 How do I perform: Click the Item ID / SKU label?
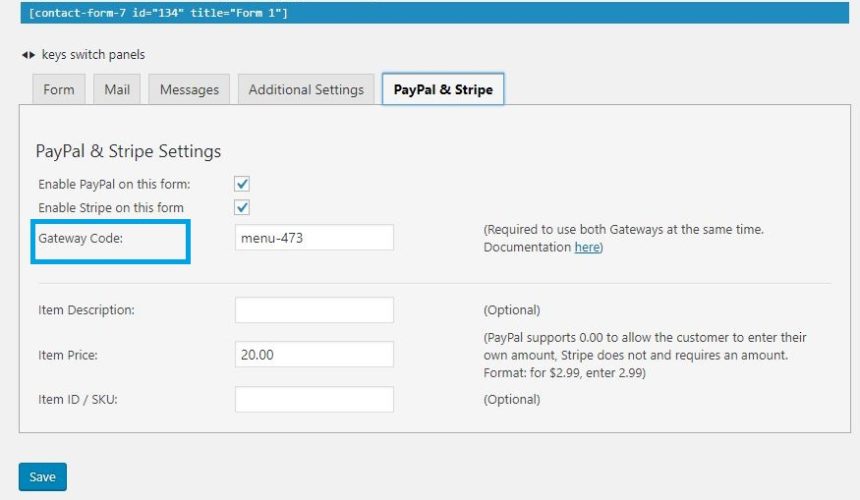pyautogui.click(x=78, y=400)
